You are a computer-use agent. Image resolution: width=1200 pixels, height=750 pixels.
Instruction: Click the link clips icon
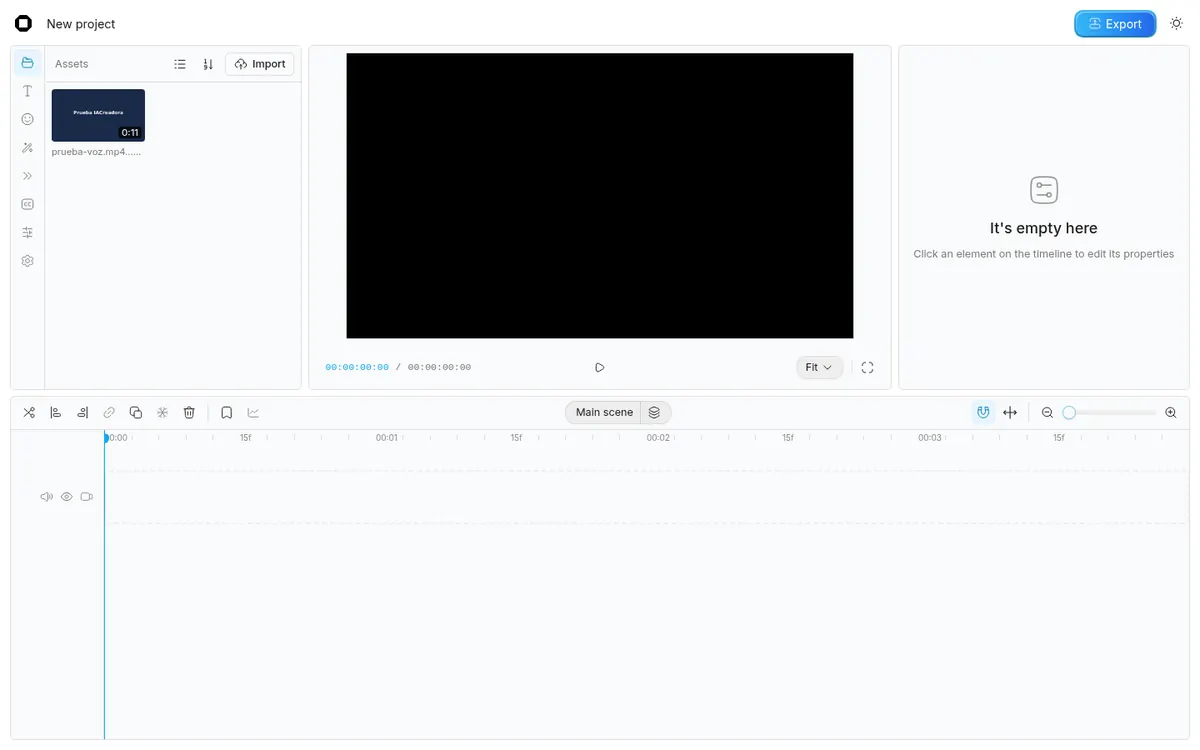[109, 412]
